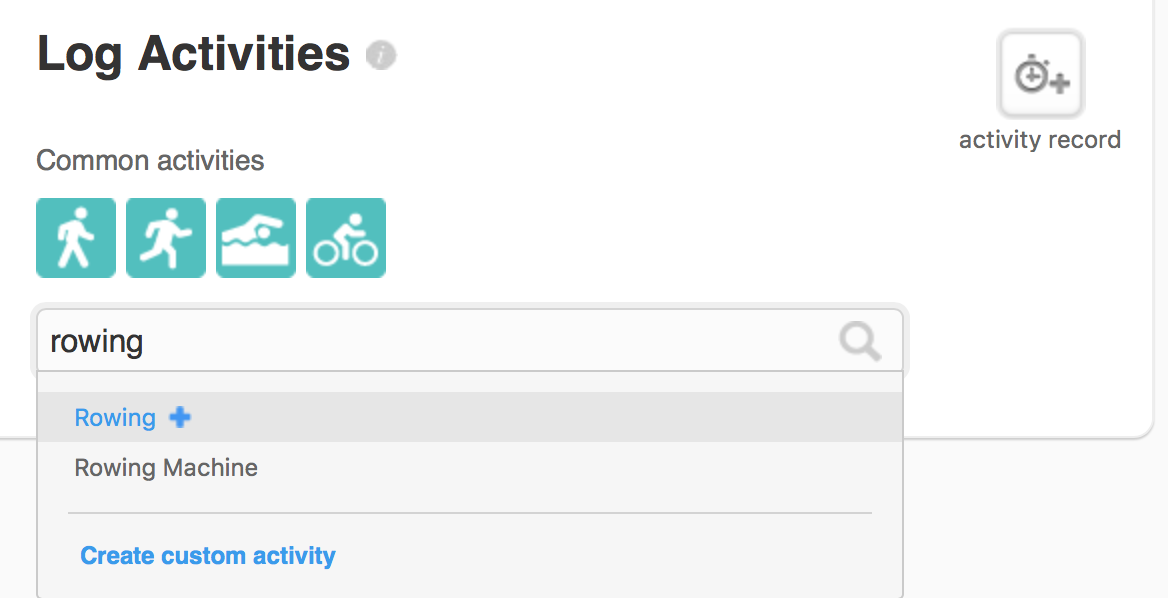Open the activity record stopwatch button
The height and width of the screenshot is (598, 1168).
click(1040, 76)
